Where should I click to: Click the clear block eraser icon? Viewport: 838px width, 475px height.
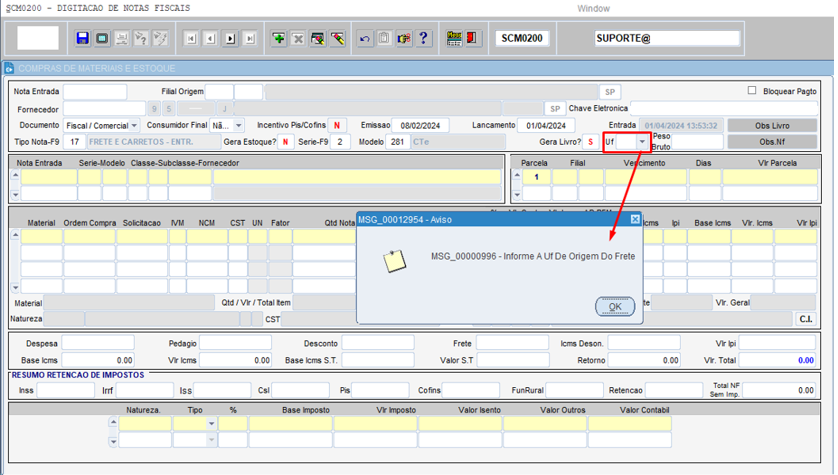(317, 38)
